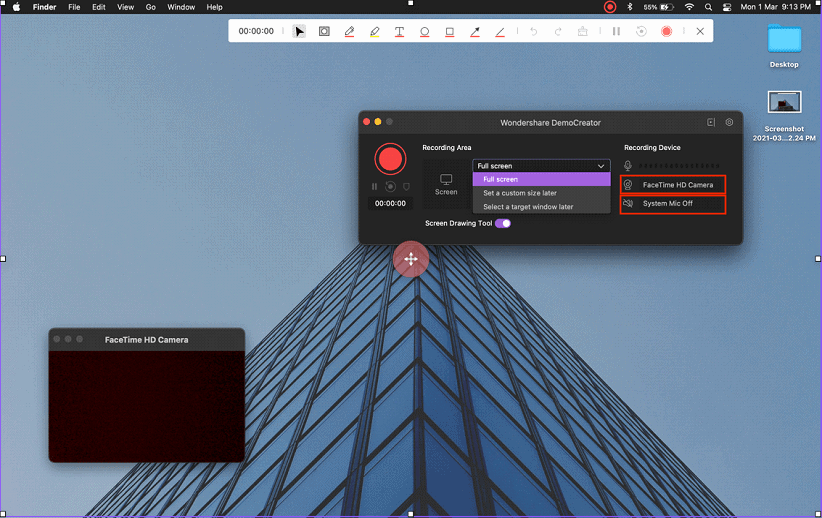This screenshot has height=518, width=822.
Task: Open the FaceTime HD Camera device selector
Action: tap(673, 185)
